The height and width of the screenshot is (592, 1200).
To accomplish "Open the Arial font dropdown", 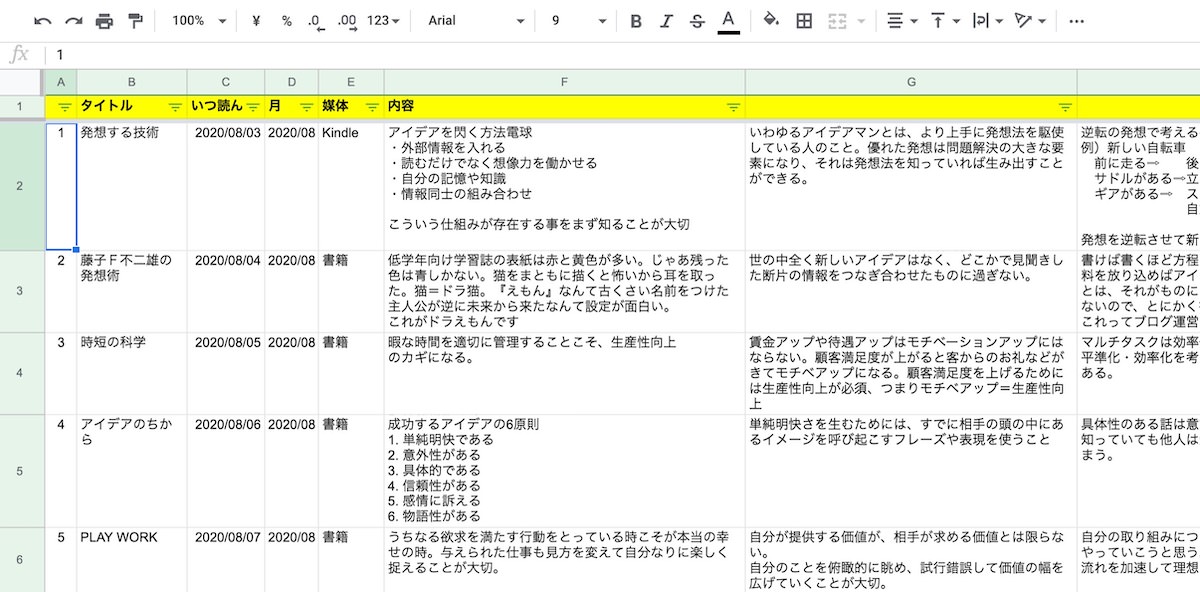I will coord(476,21).
